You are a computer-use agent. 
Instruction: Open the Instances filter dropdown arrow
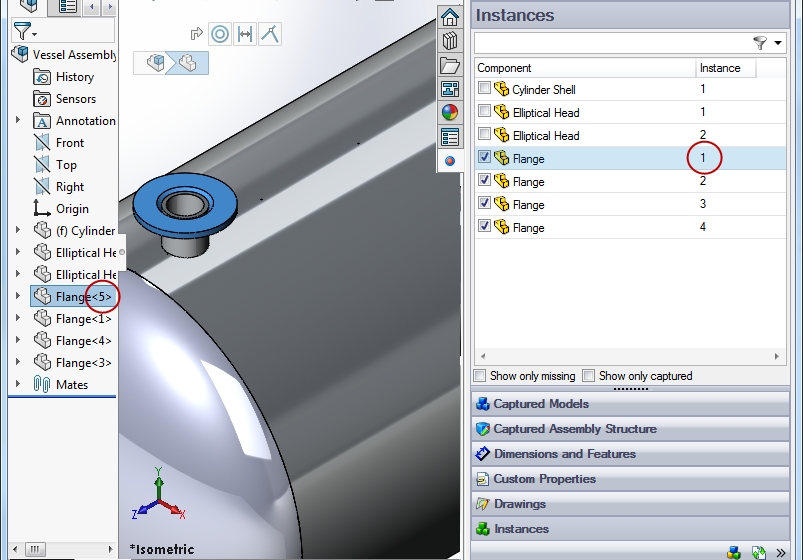pyautogui.click(x=777, y=43)
